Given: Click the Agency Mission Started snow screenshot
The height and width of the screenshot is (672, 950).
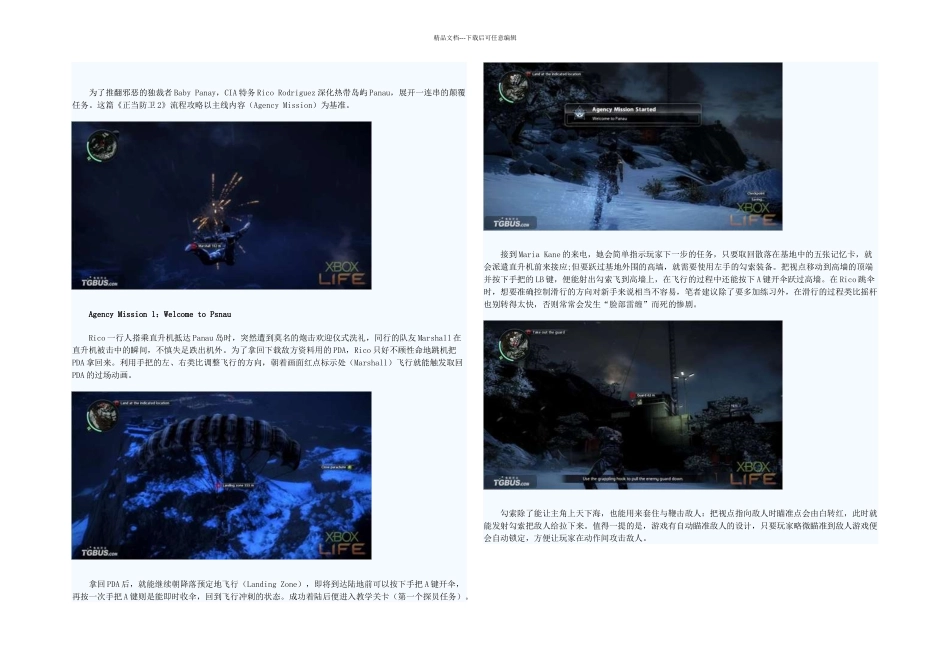Looking at the screenshot, I should pyautogui.click(x=633, y=146).
